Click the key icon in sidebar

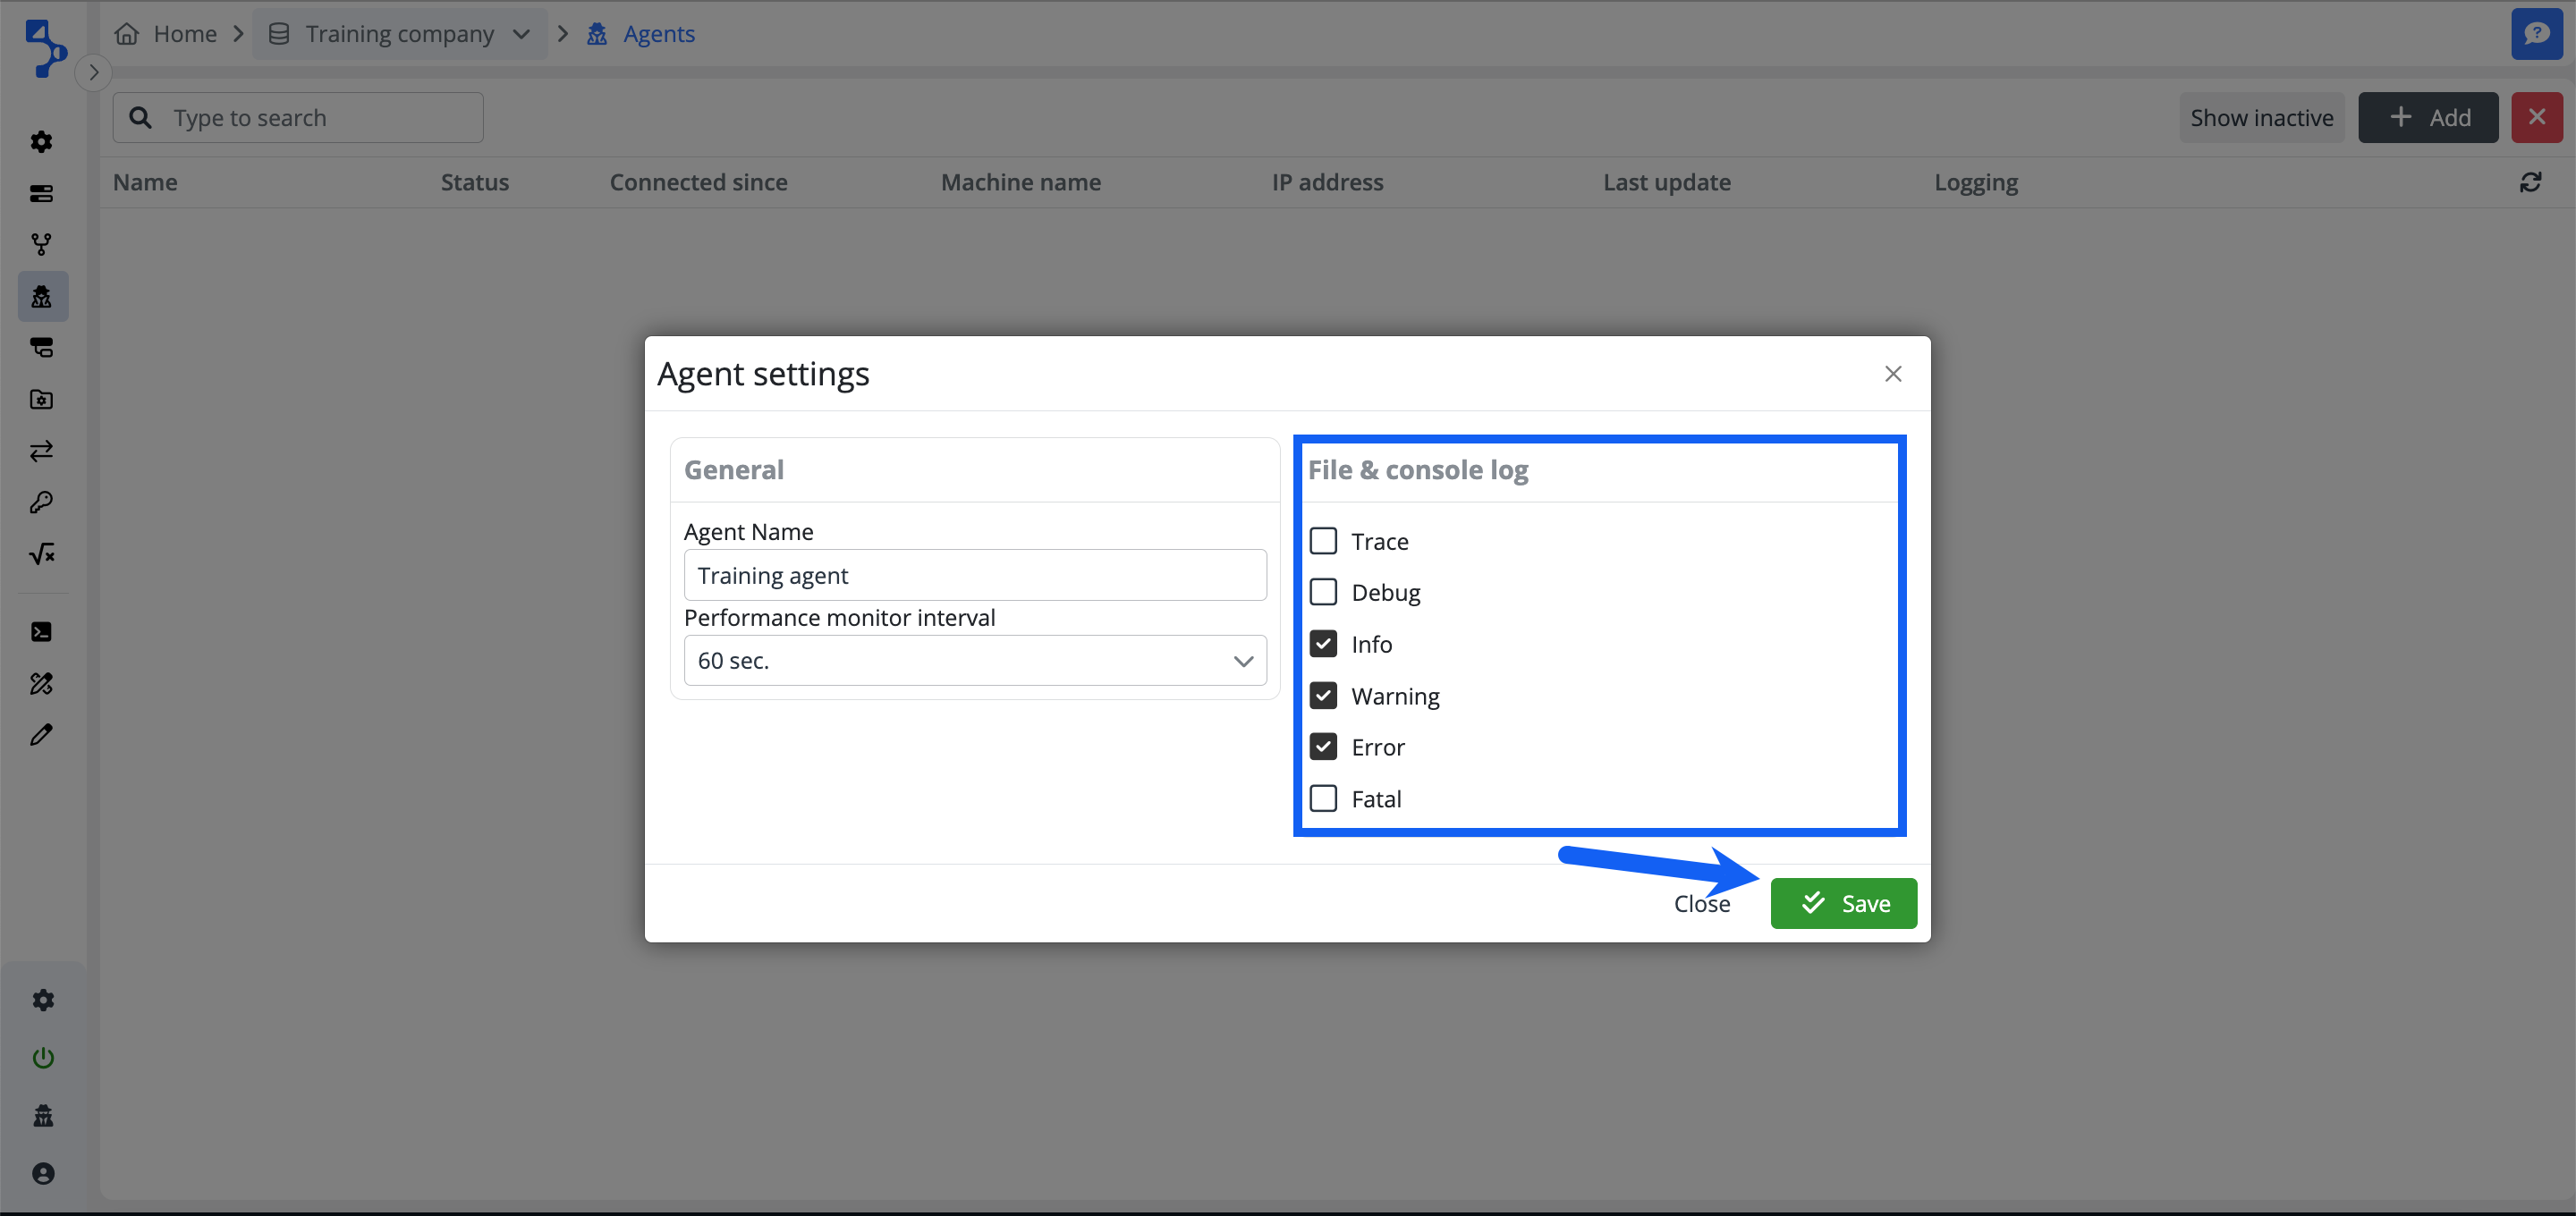(x=41, y=502)
